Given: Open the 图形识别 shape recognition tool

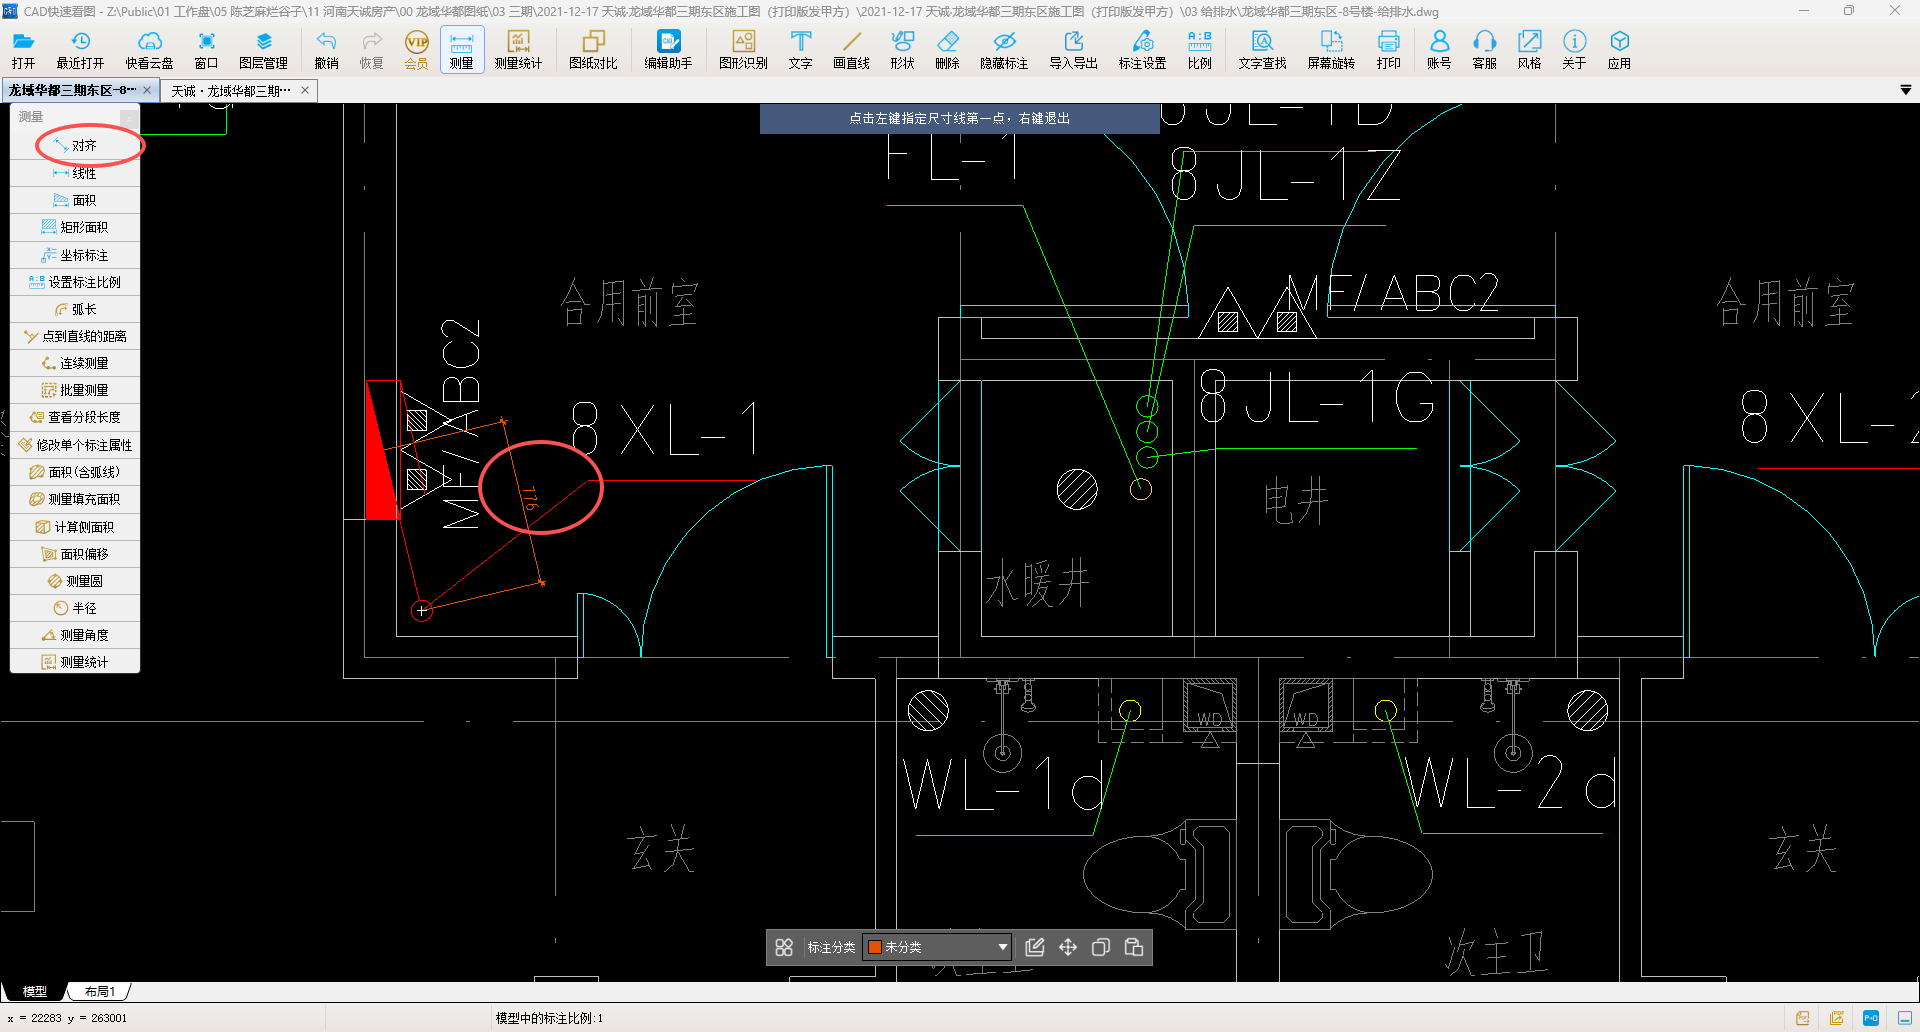Looking at the screenshot, I should tap(743, 49).
